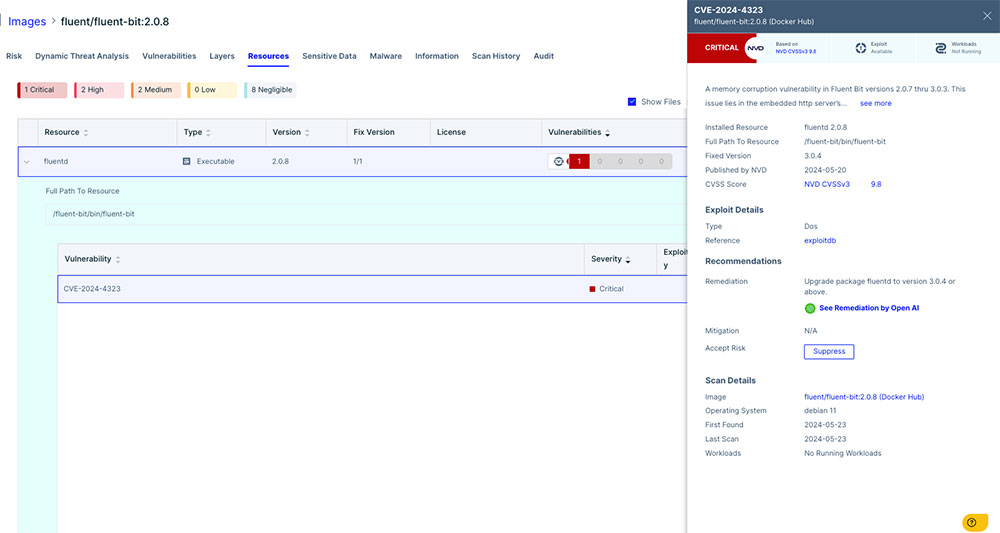
Task: Click the Fixed Version 3.0.4 value
Action: (813, 156)
